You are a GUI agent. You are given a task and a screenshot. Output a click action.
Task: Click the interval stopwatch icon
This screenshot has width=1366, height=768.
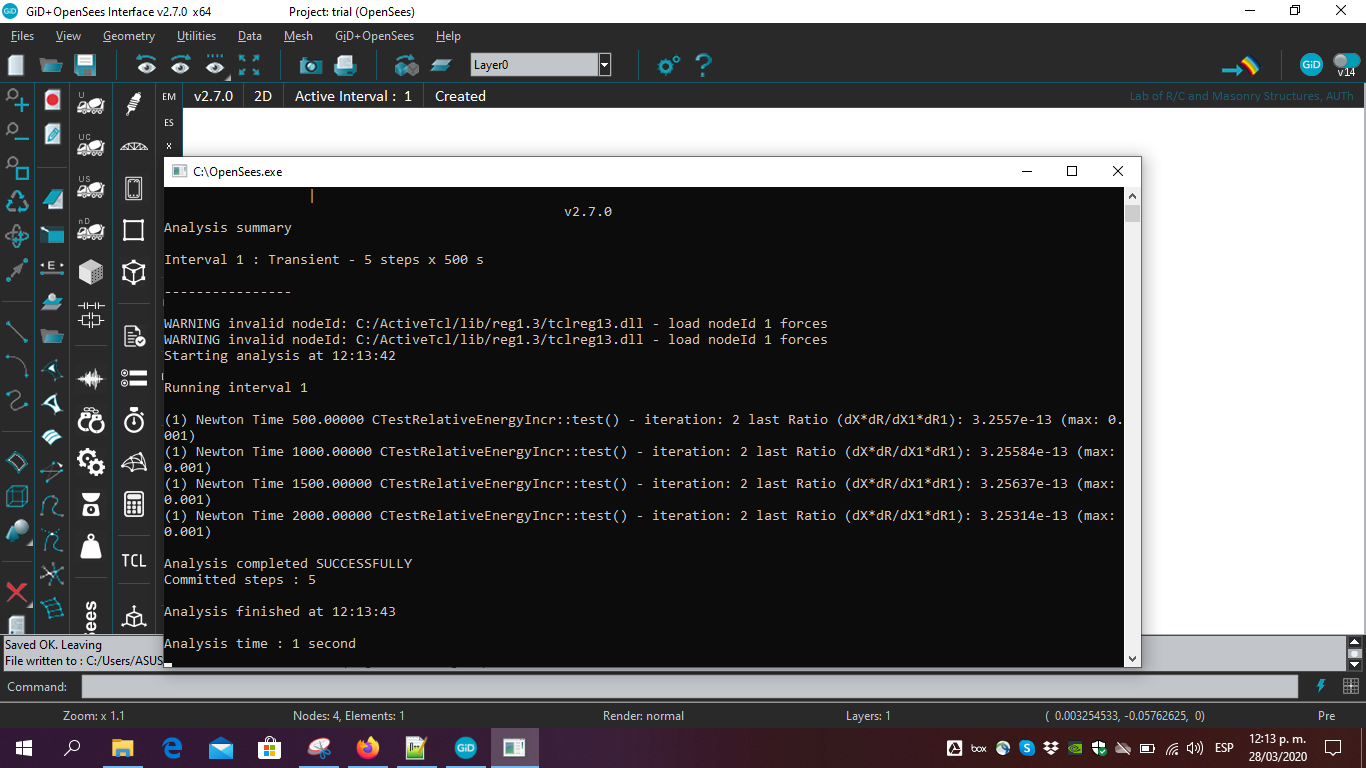click(x=133, y=420)
